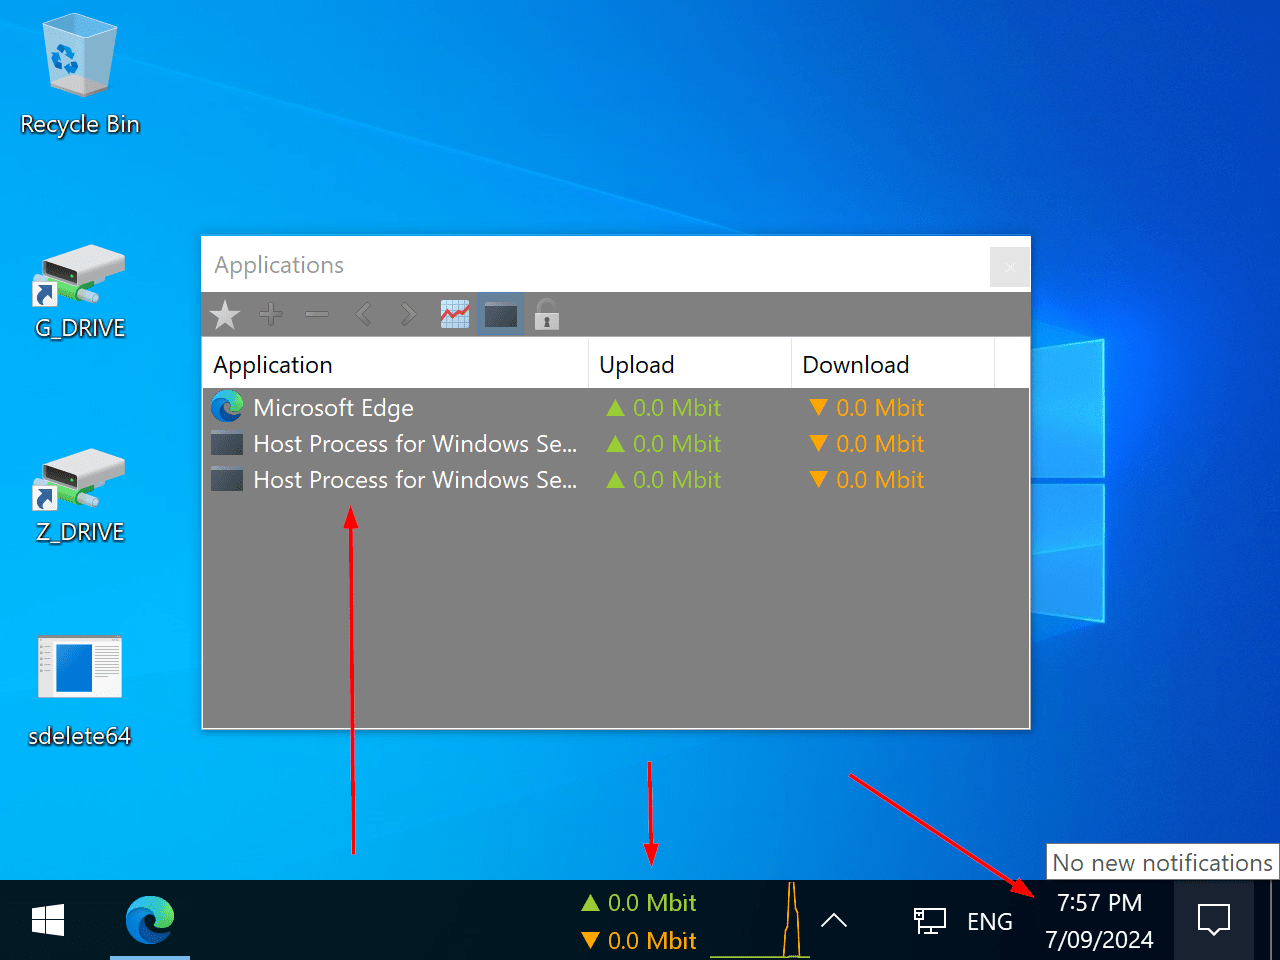
Task: Sort by the Application column header
Action: pos(395,365)
